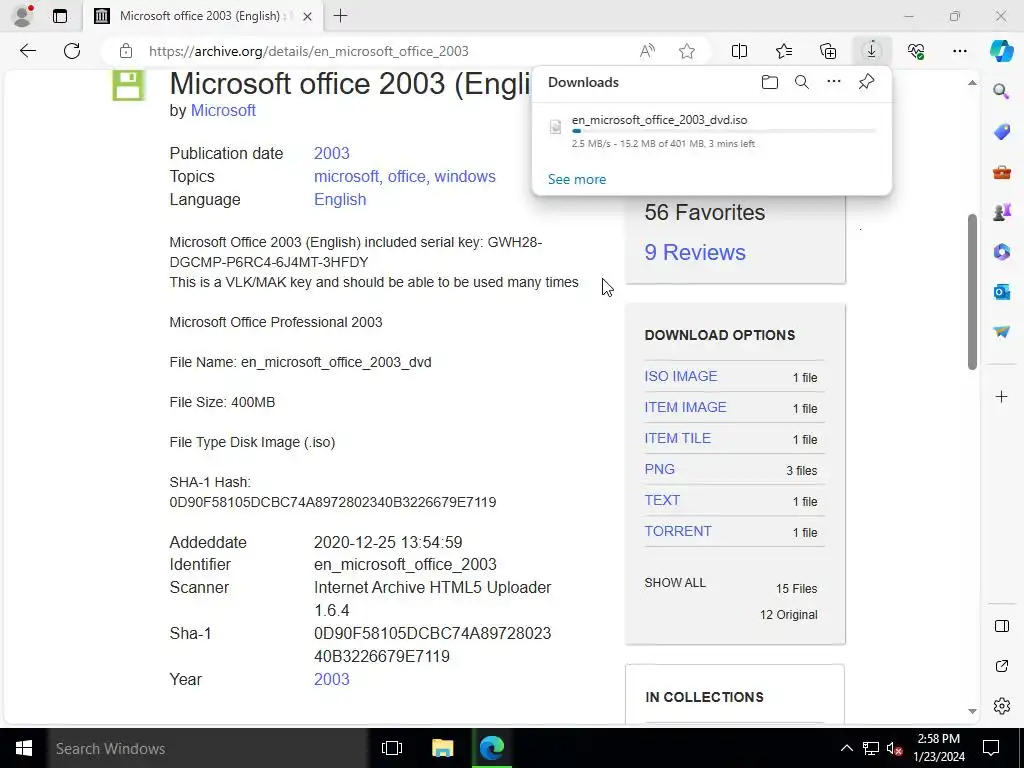Click SHOW ALL download files

point(675,583)
